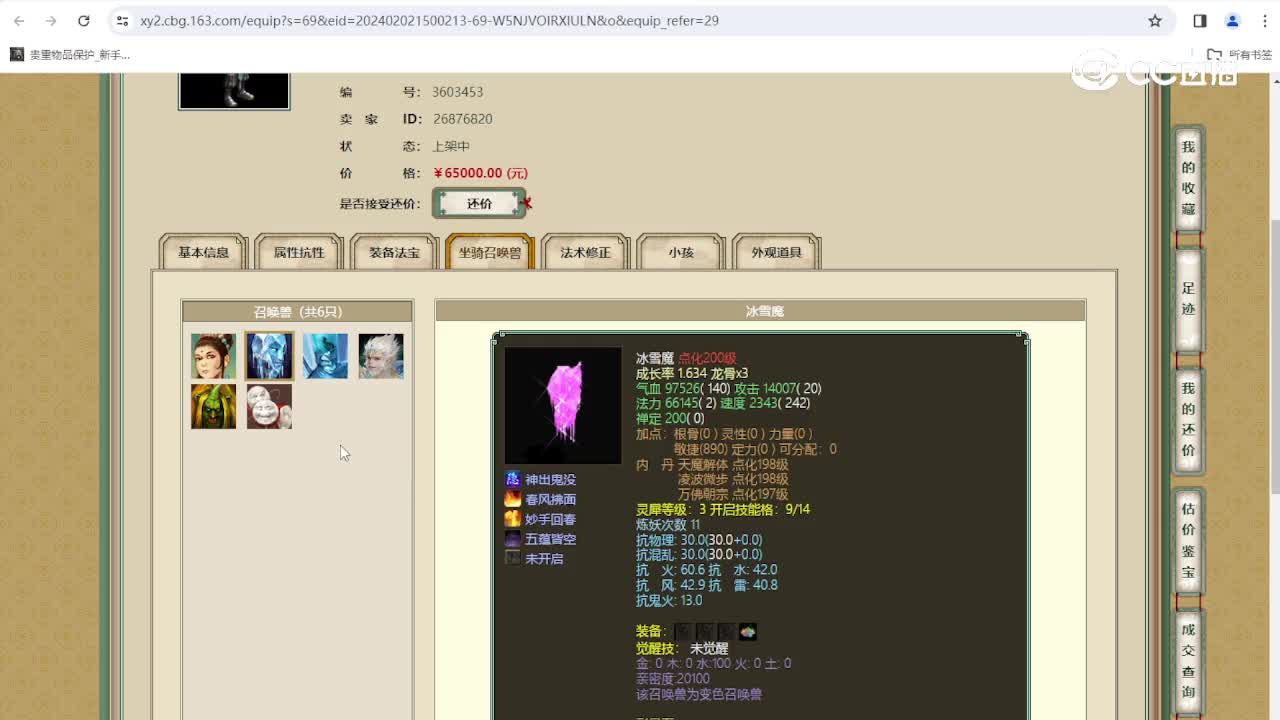Click the character equipment preview thumbnail

[234, 90]
